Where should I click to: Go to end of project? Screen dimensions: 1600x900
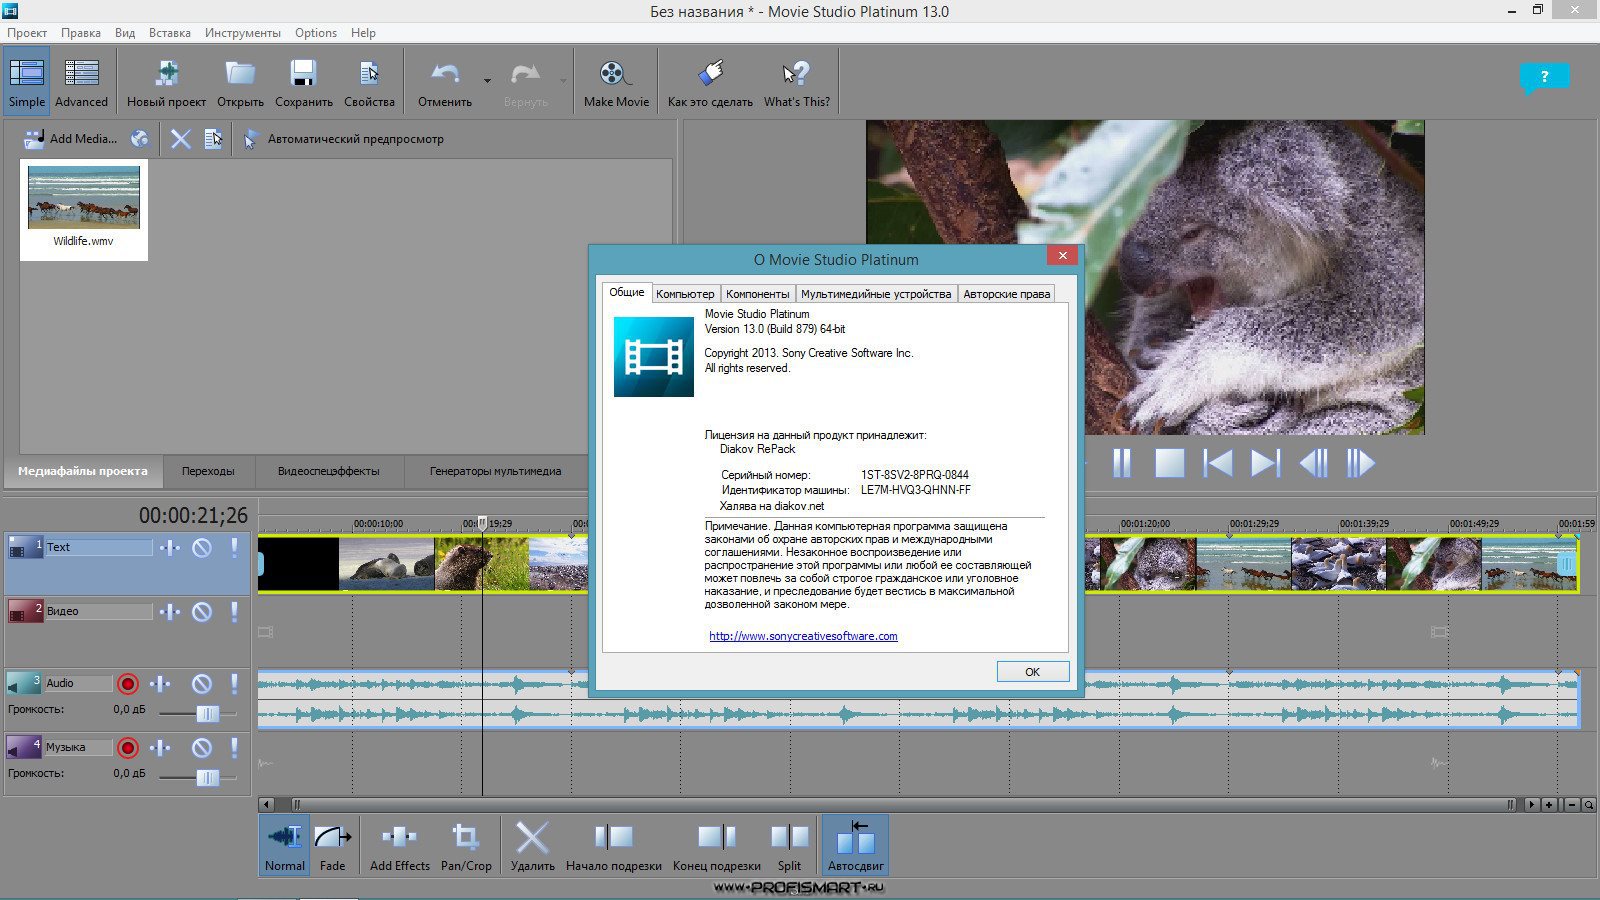tap(1265, 463)
